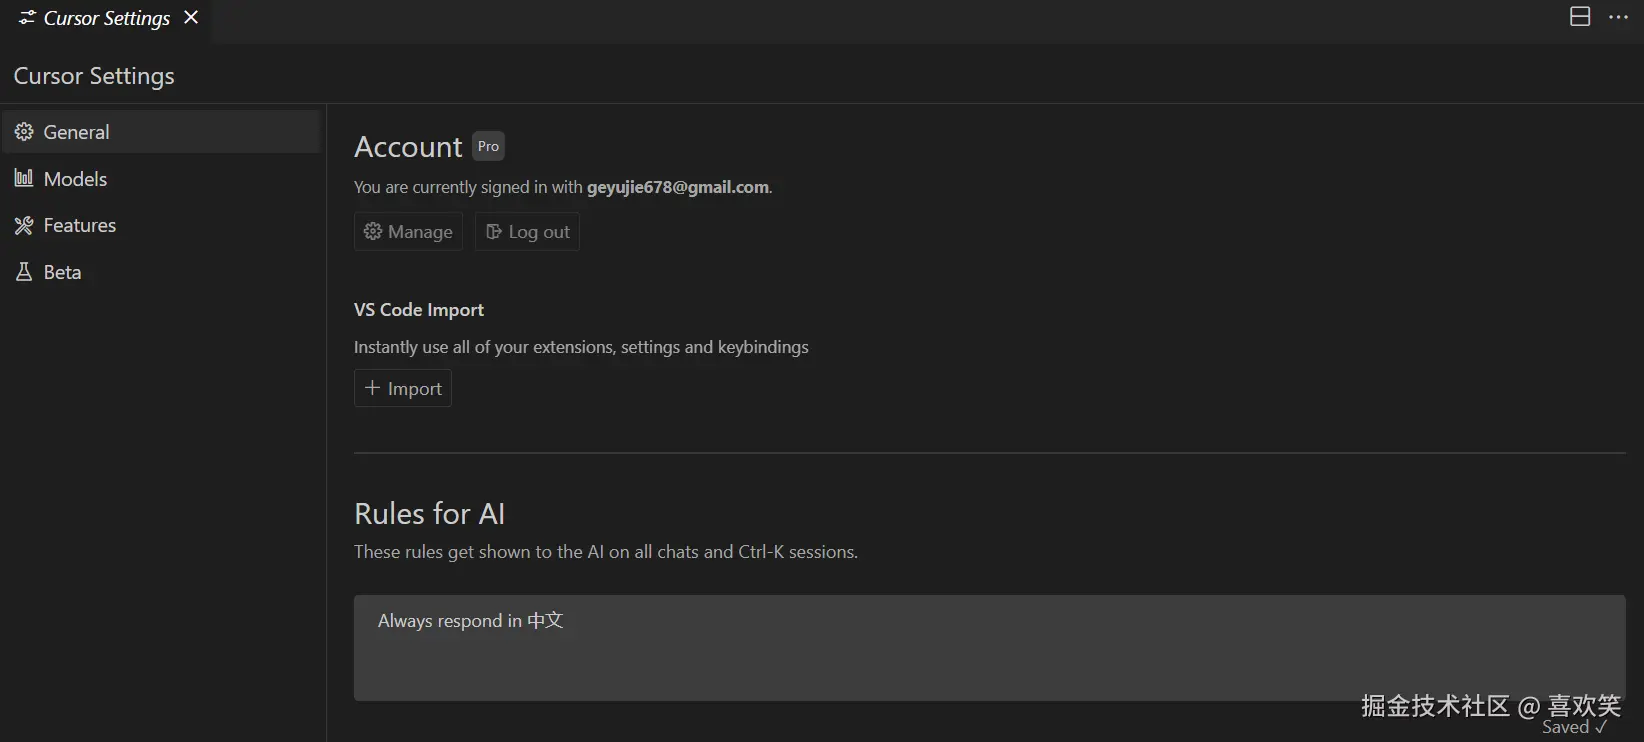
Task: Click the sliders icon on the Cursor Settings tab
Action: coord(27,18)
